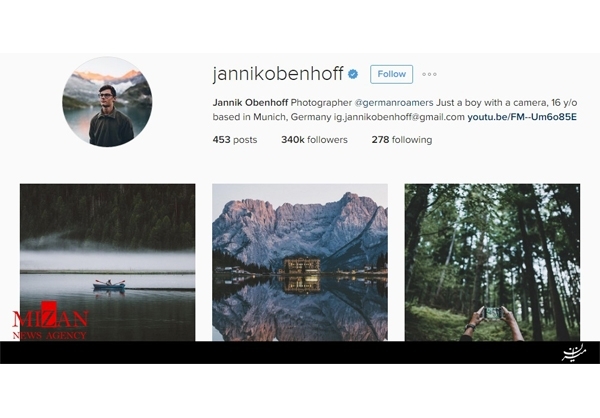This screenshot has height=418, width=600.
Task: Click the Jannik Obenhoff bold name
Action: tap(250, 103)
